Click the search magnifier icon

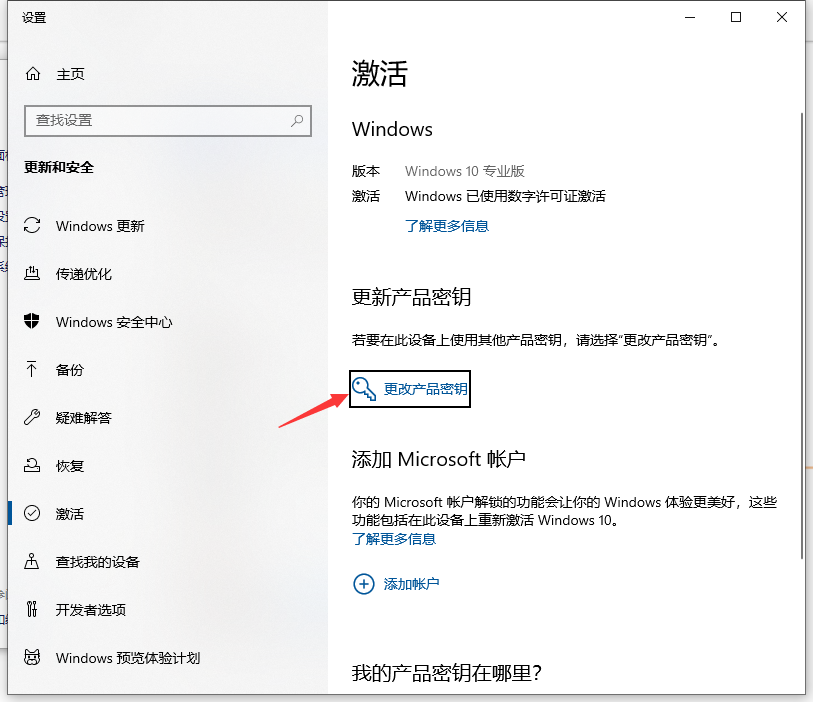297,120
